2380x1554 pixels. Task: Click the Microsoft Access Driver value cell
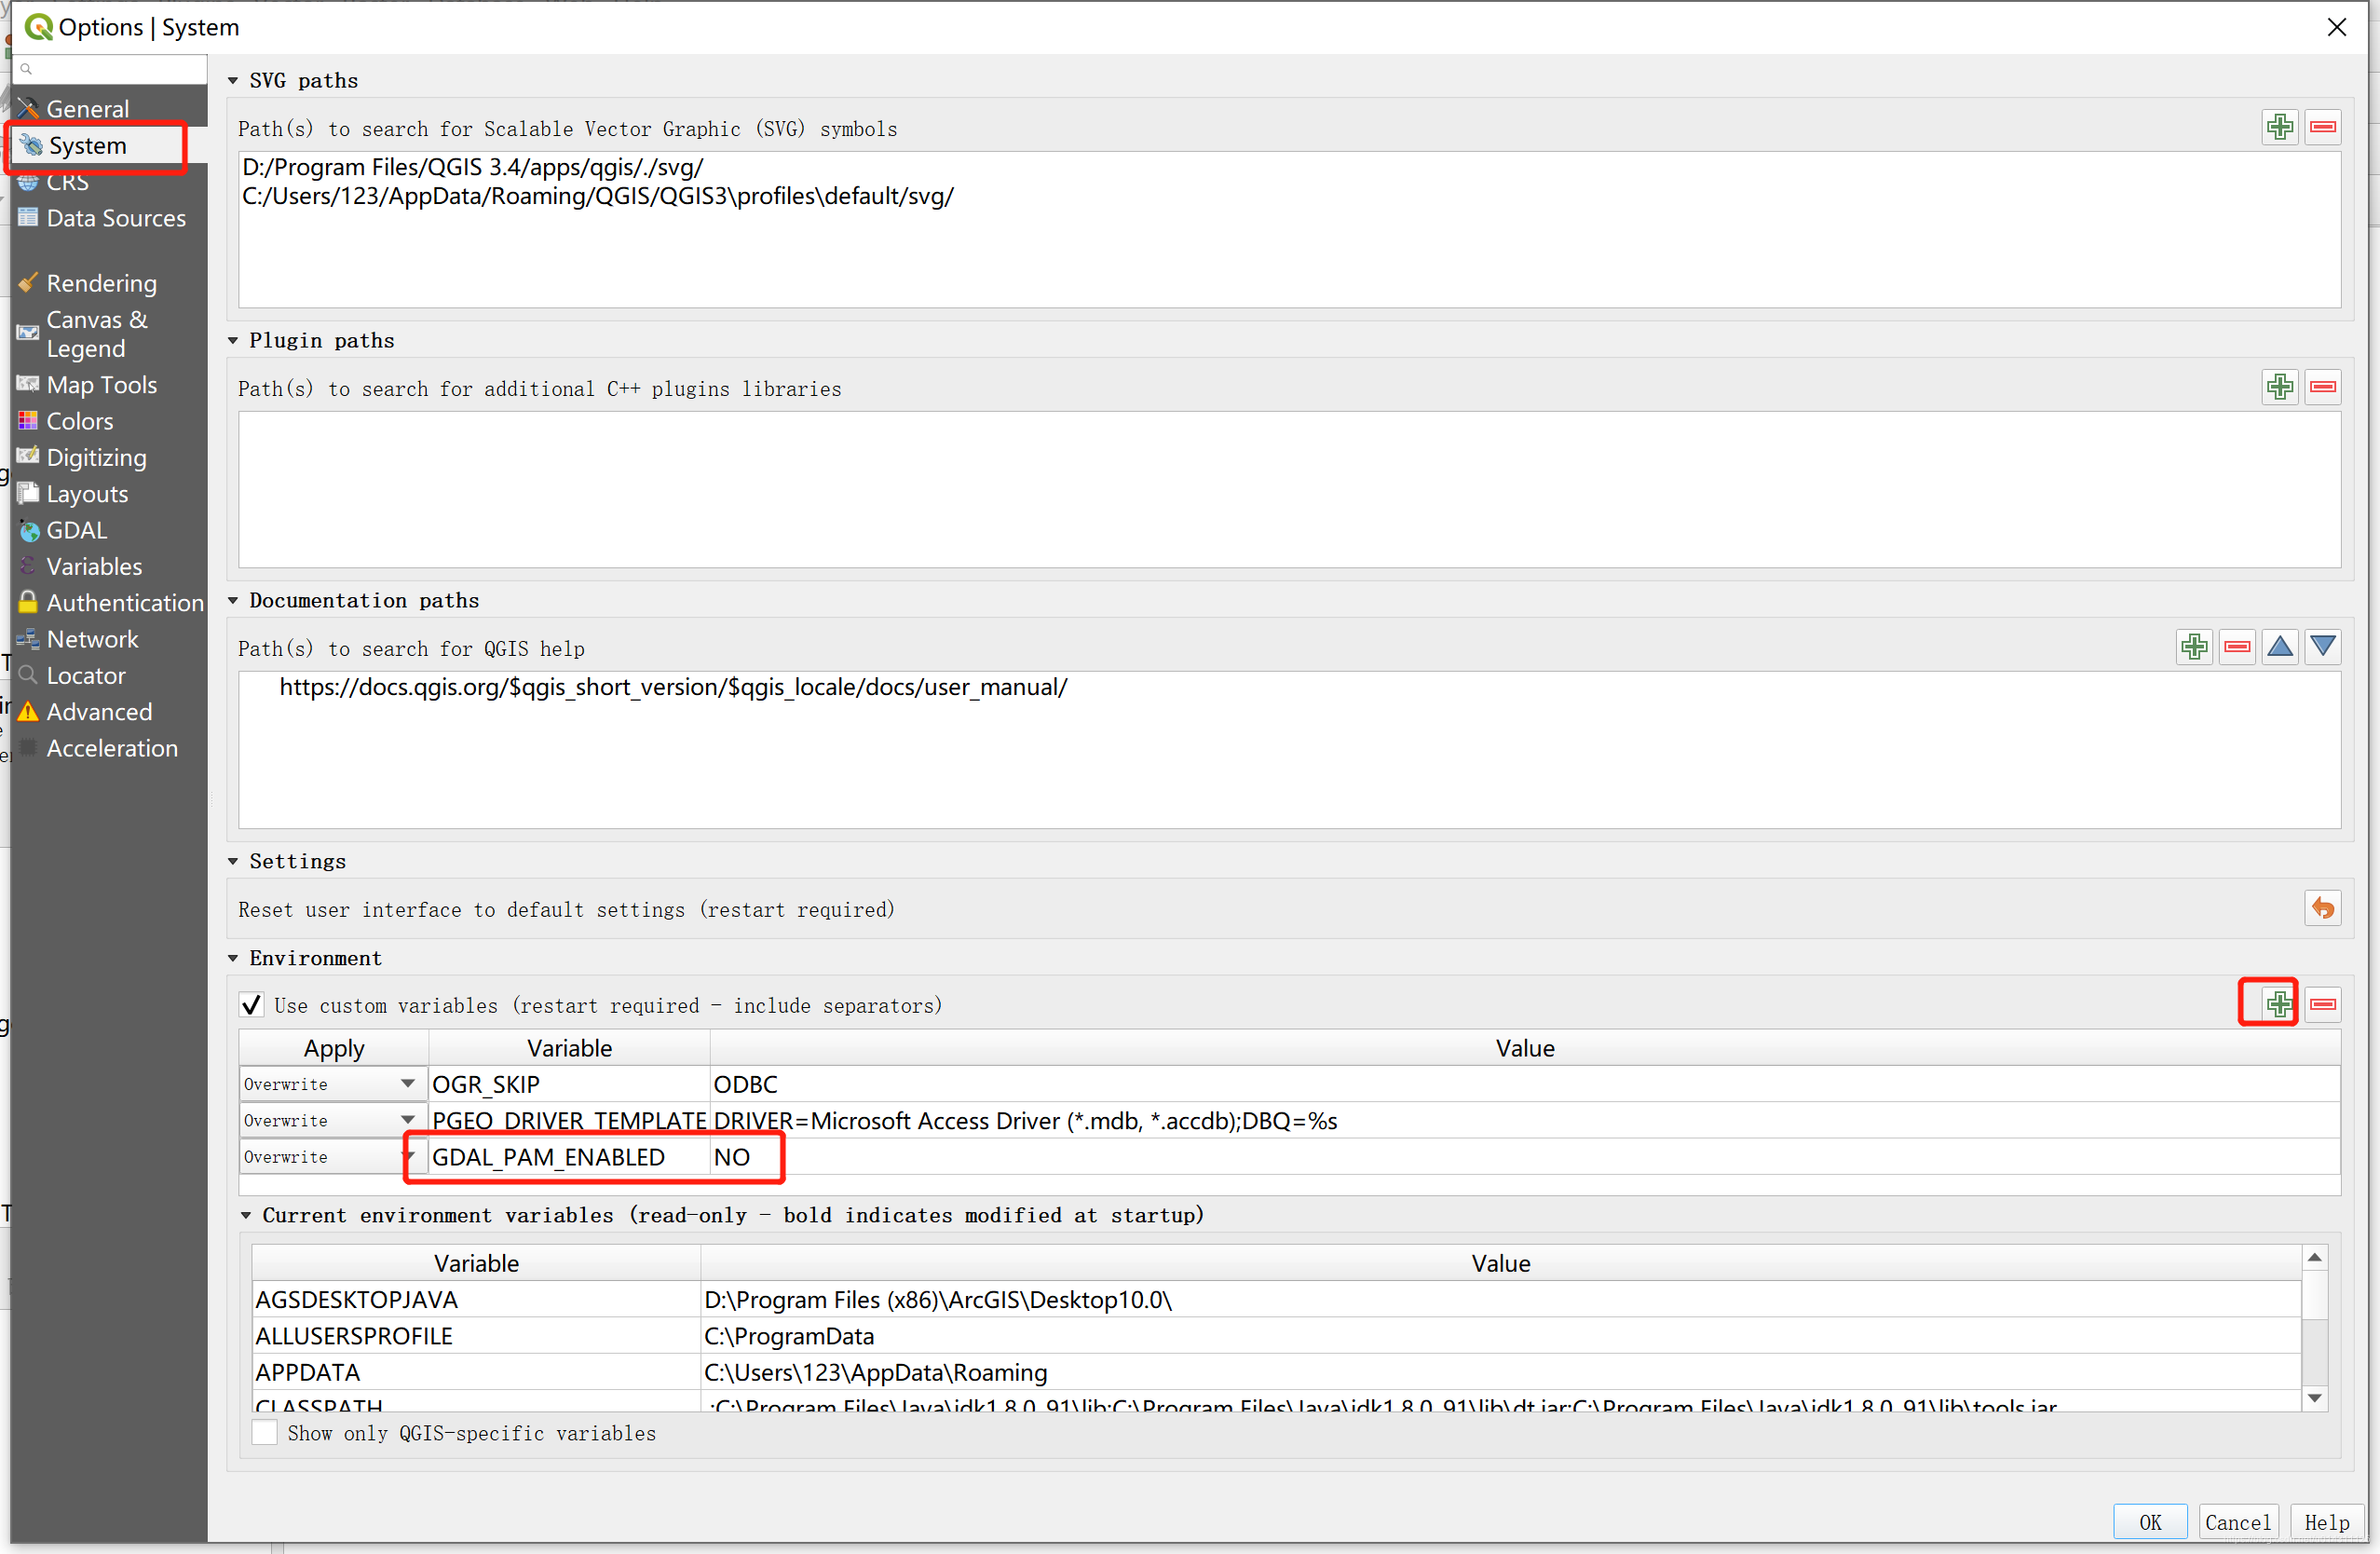pyautogui.click(x=1525, y=1120)
